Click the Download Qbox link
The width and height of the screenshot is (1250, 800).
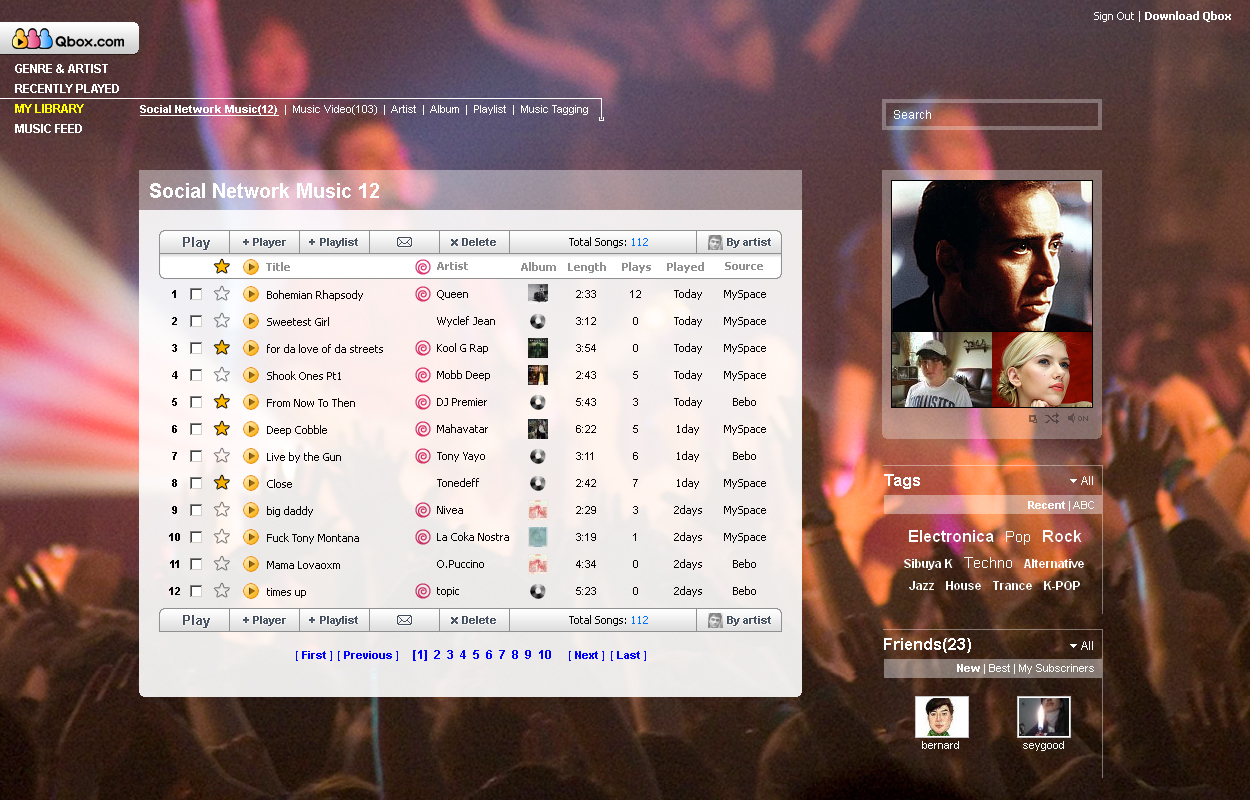(1188, 16)
